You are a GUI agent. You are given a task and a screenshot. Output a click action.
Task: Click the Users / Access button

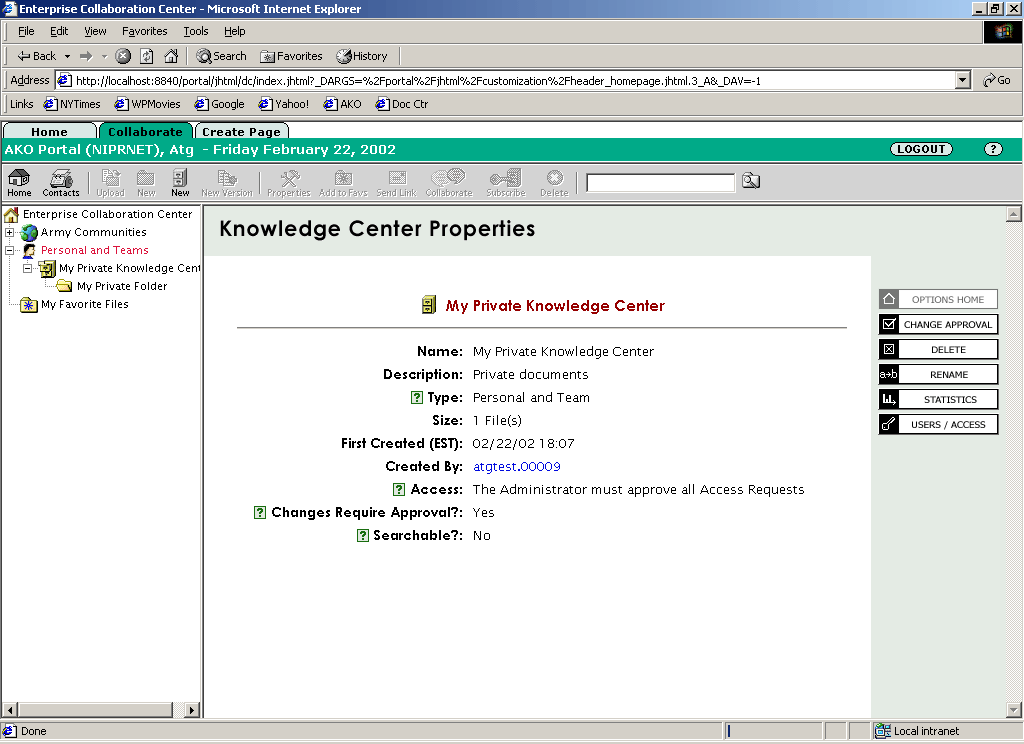(x=938, y=425)
